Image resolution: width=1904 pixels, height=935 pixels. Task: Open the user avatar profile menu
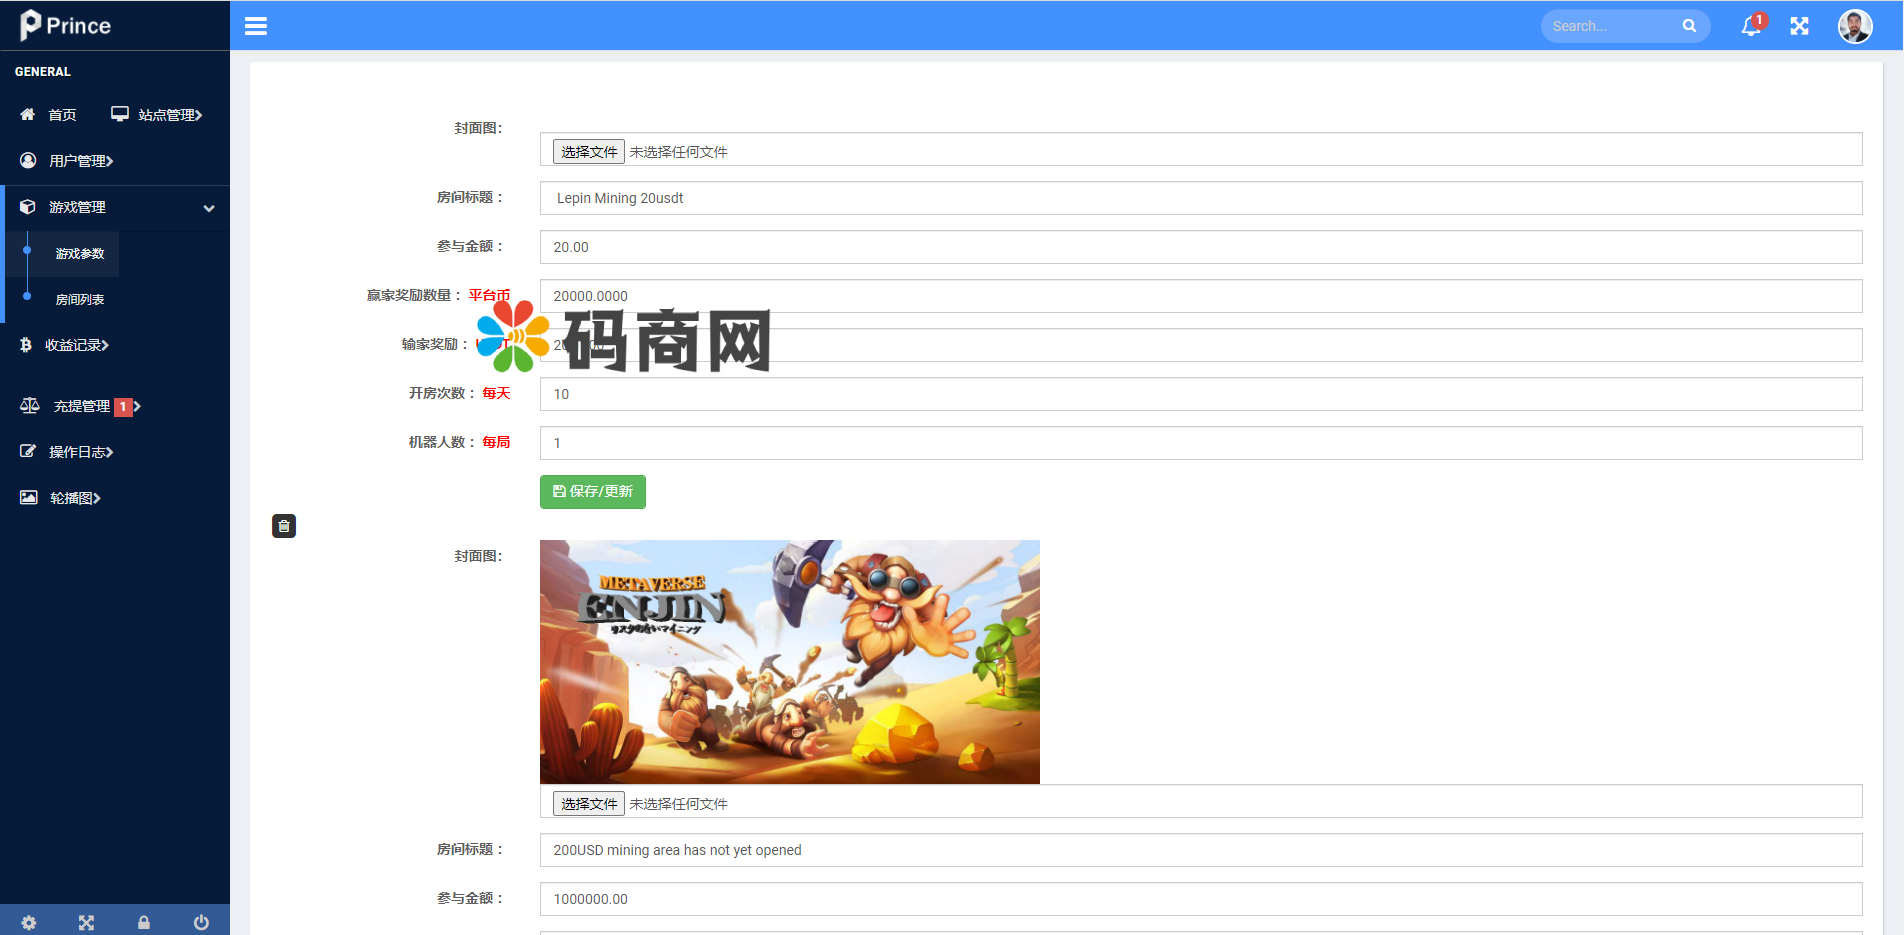tap(1854, 26)
